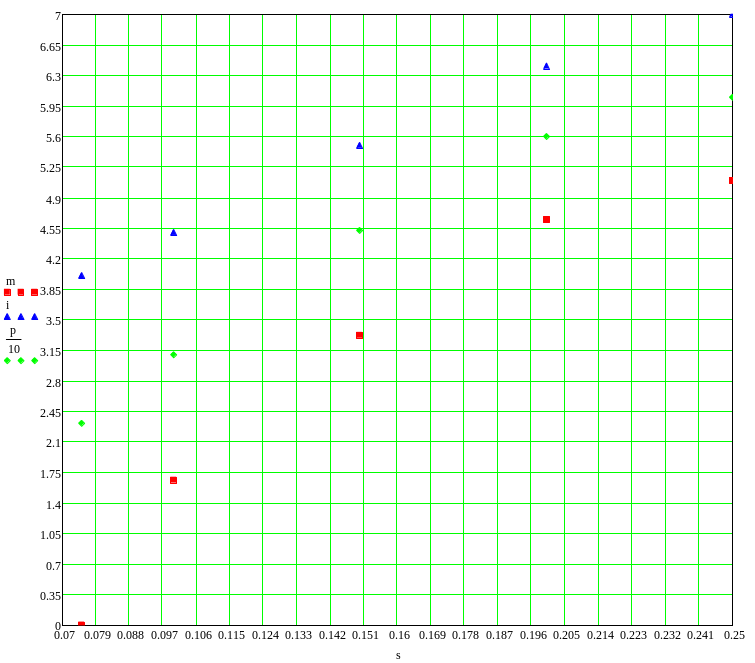Screen dimensions: 755x663
Task: Click the y-axis value 6.3
Action: pos(53,77)
